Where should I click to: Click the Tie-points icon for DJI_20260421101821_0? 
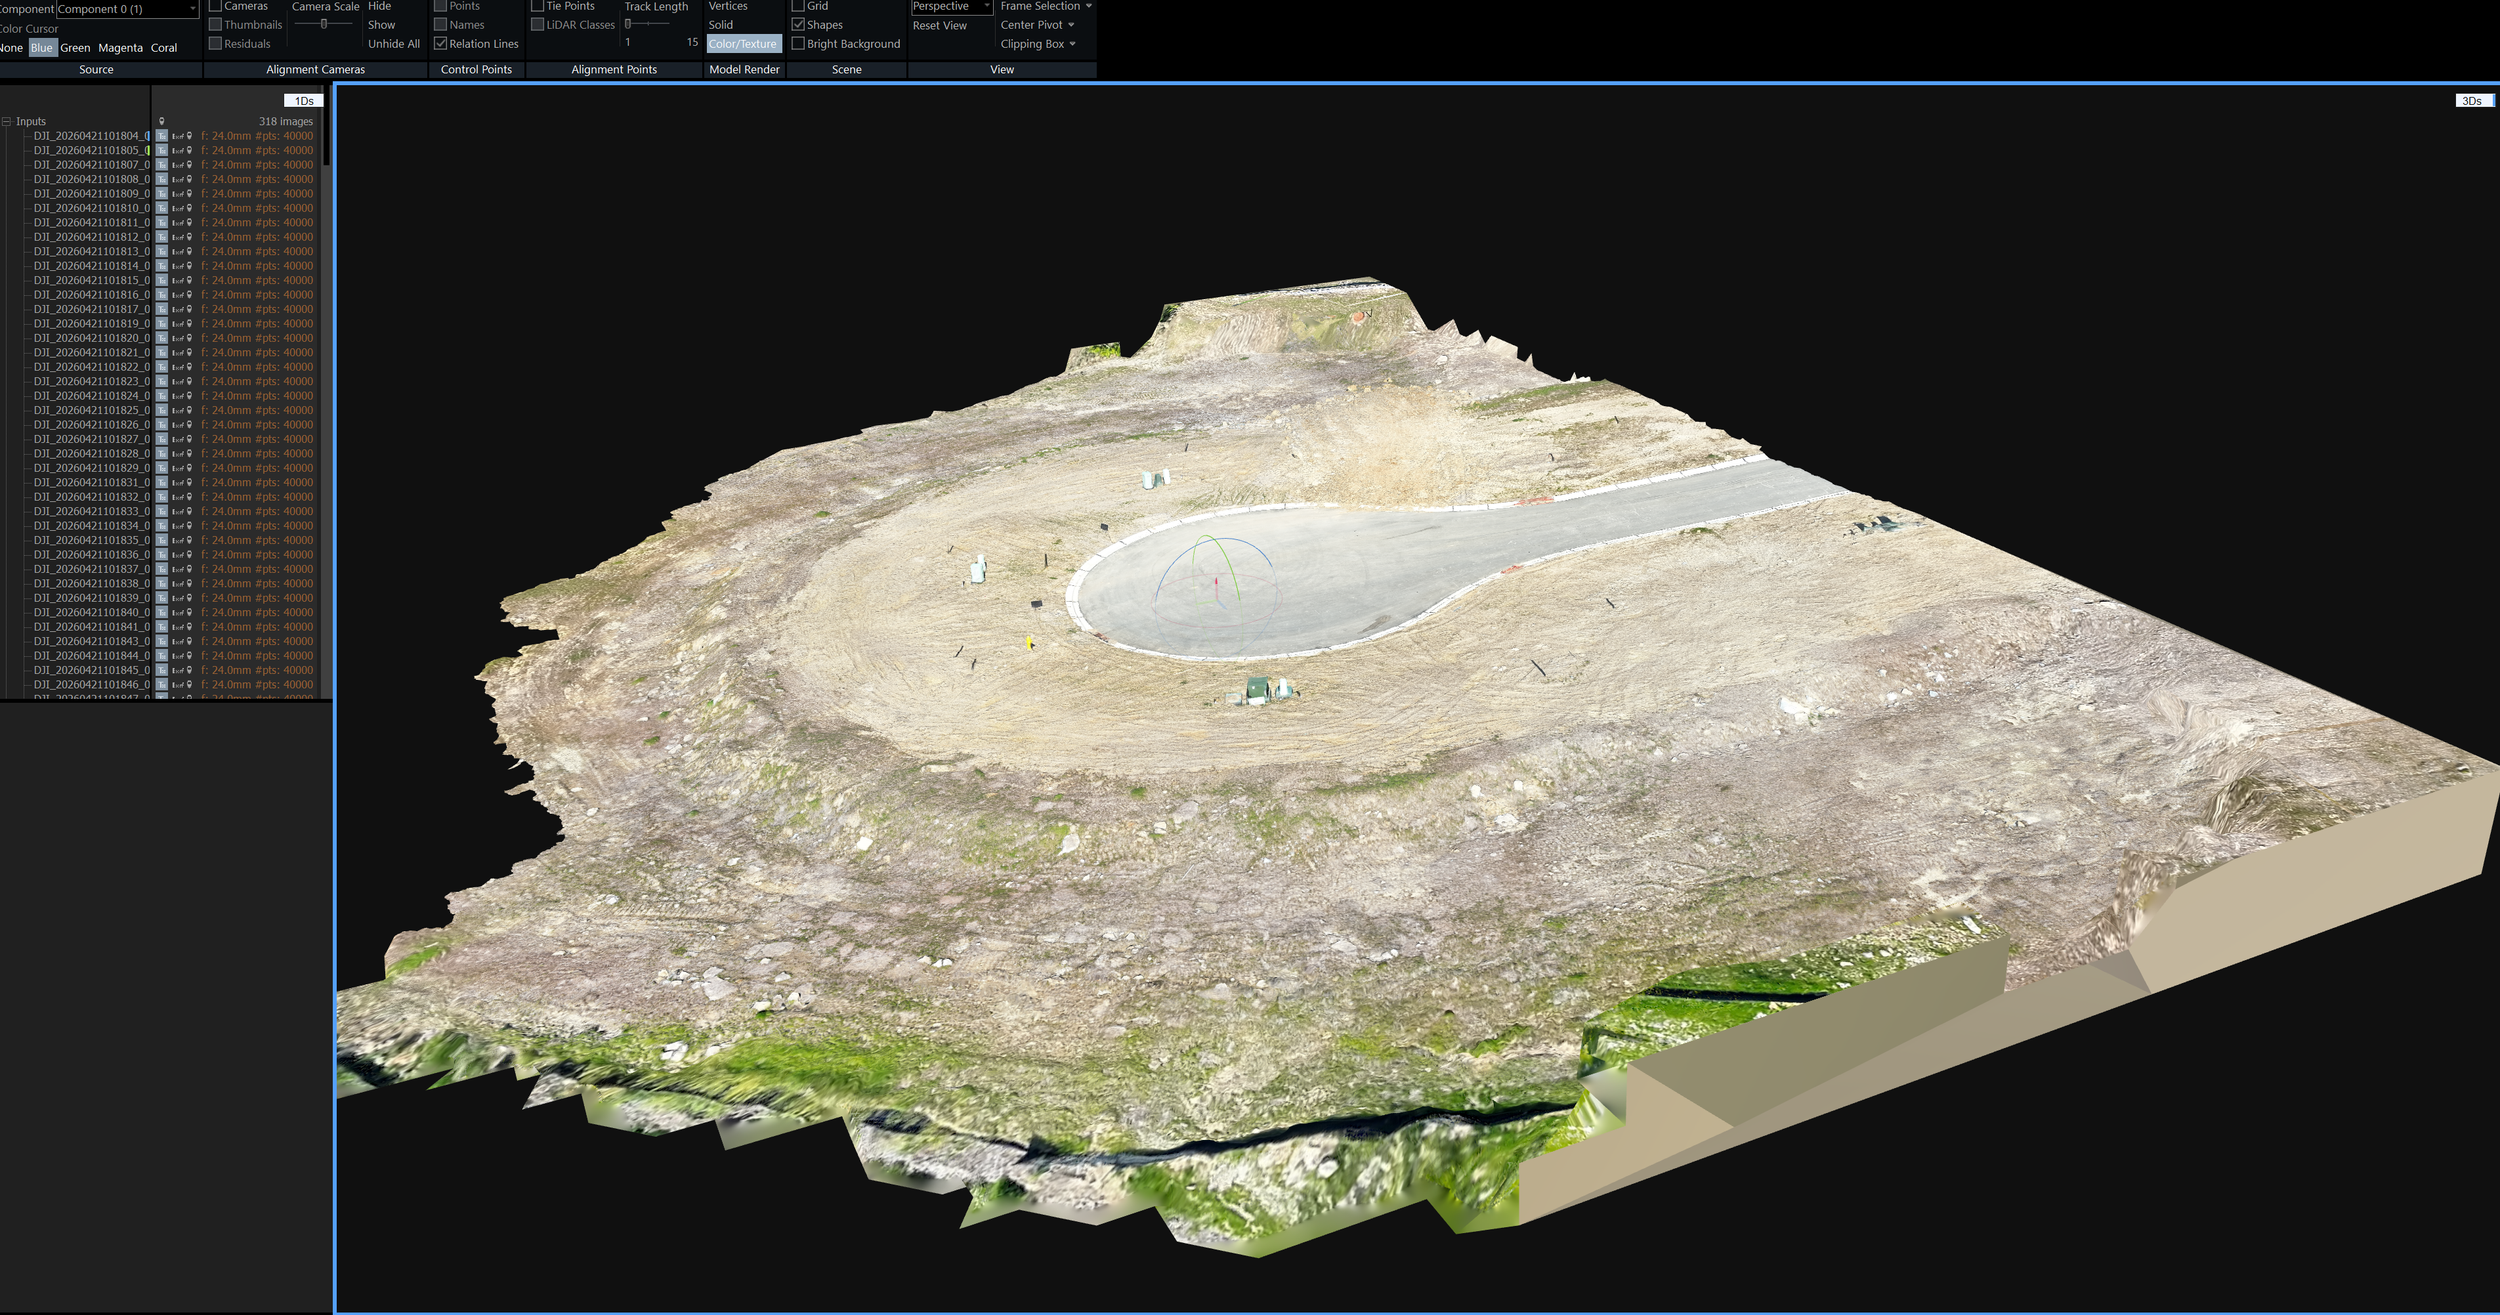point(162,353)
